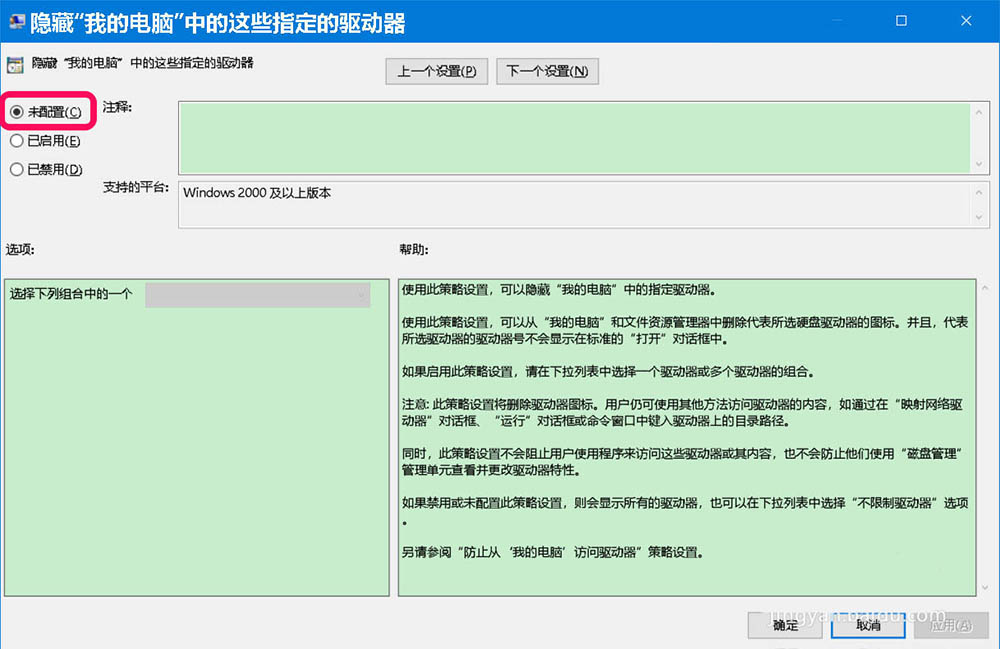Maximize the policy dialog window
The height and width of the screenshot is (649, 1000).
coord(901,21)
